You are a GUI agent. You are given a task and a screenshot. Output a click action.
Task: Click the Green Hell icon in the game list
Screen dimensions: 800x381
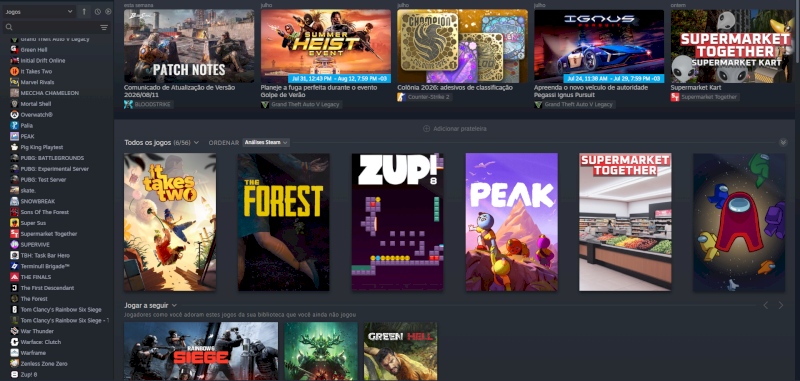point(14,49)
